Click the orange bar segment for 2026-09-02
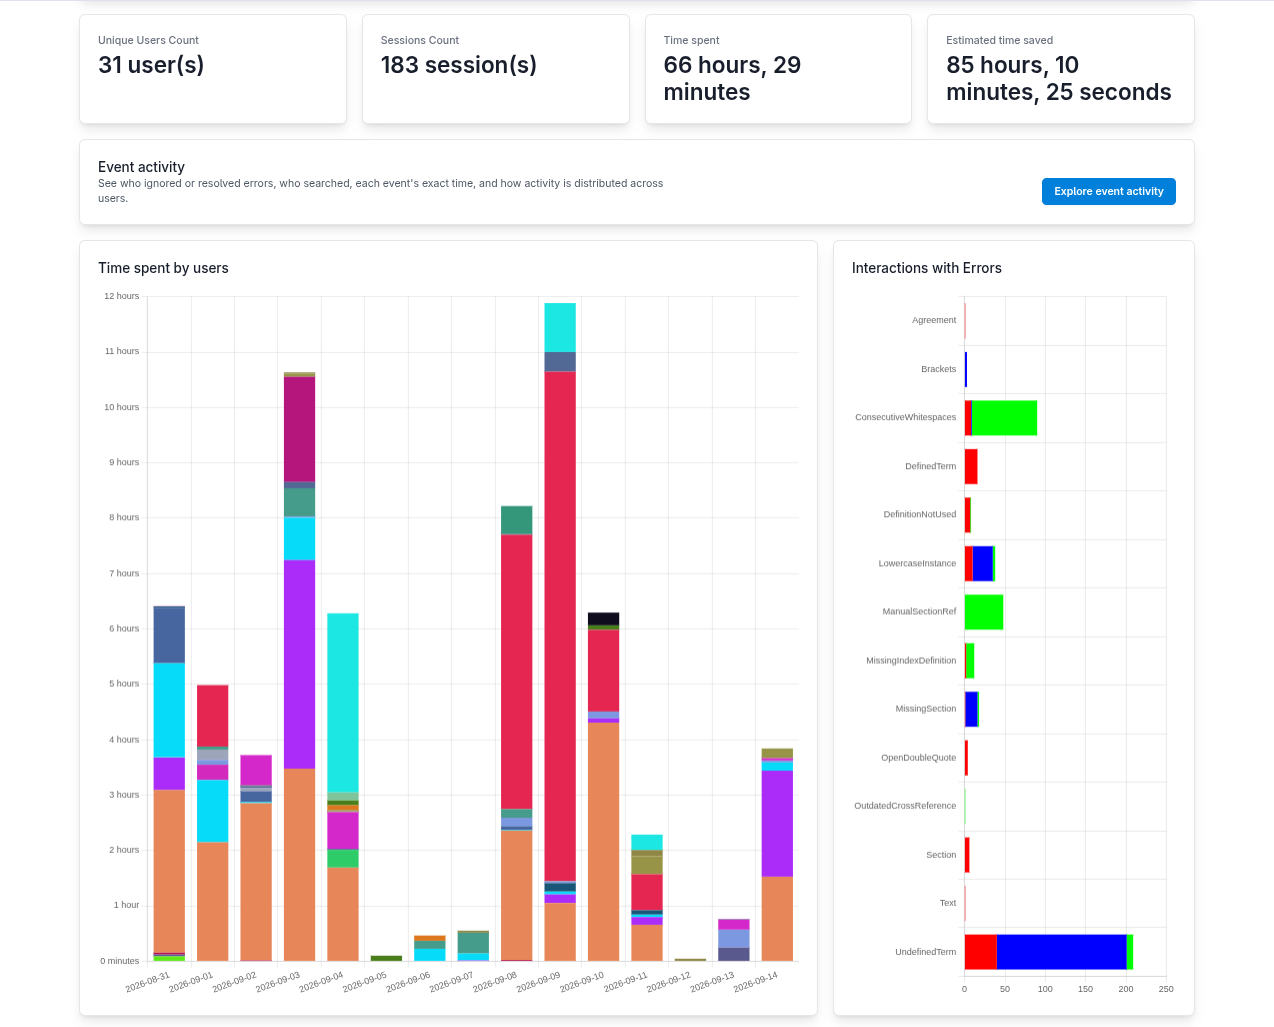Image resolution: width=1274 pixels, height=1027 pixels. click(x=256, y=882)
